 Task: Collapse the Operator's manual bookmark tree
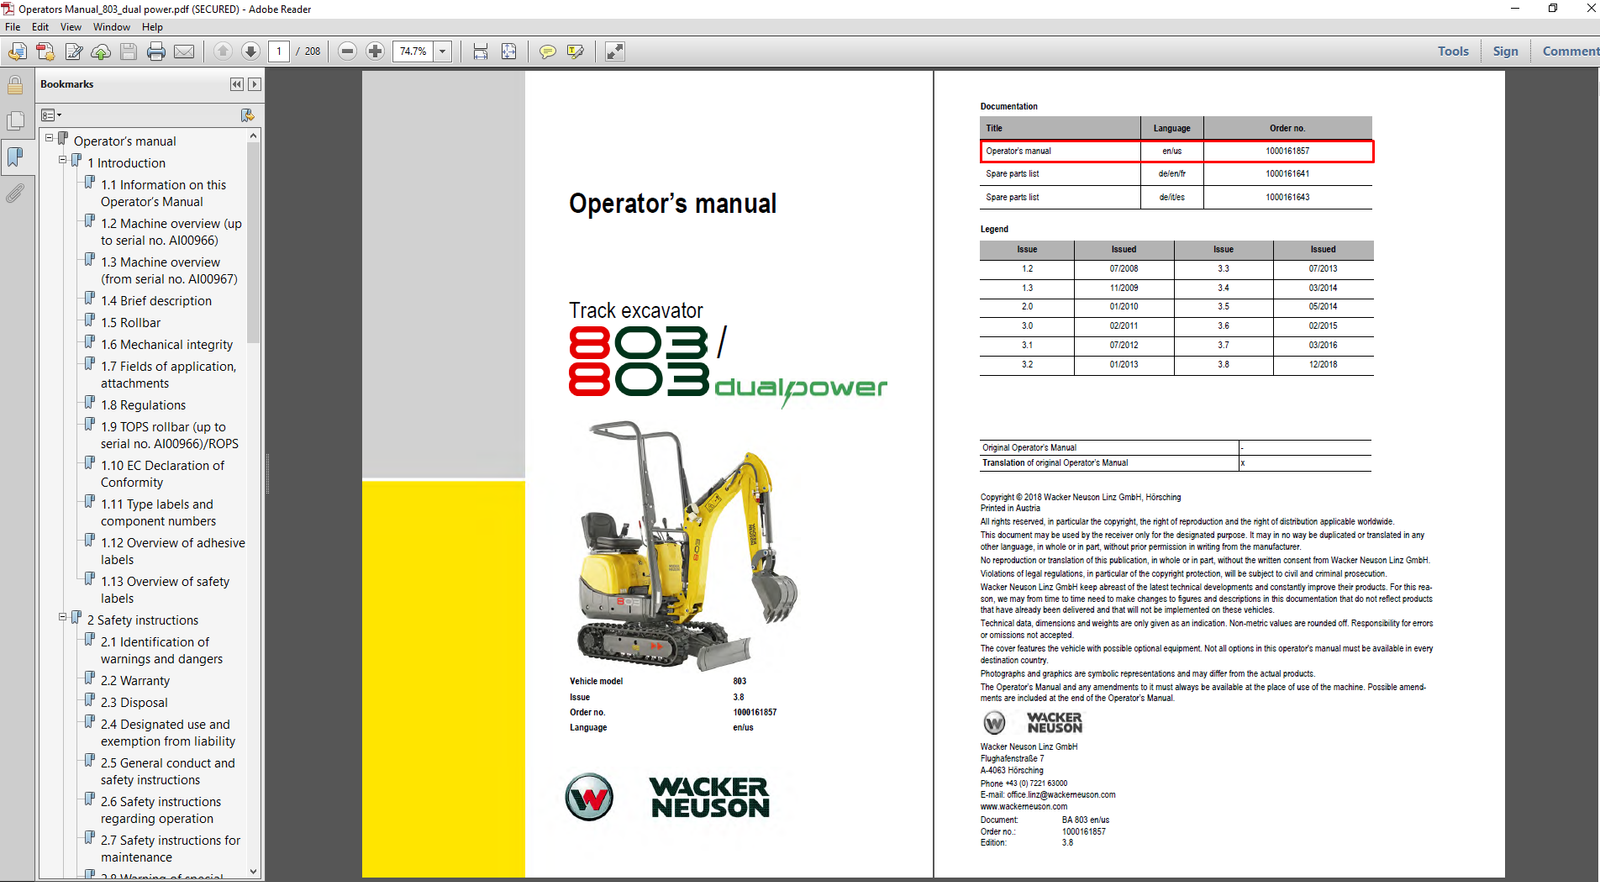click(x=48, y=138)
